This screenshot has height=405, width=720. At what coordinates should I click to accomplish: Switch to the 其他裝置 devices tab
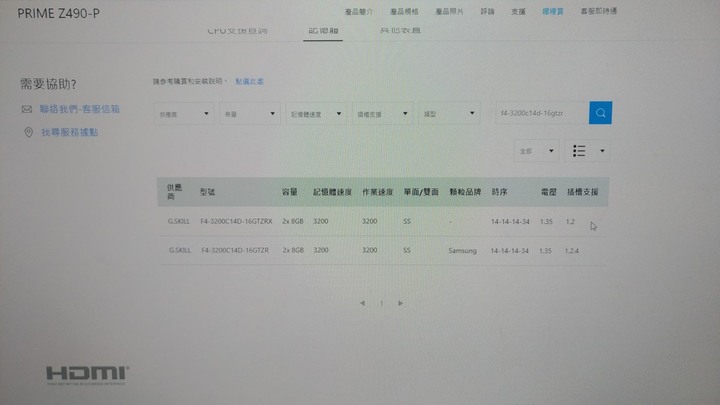400,31
